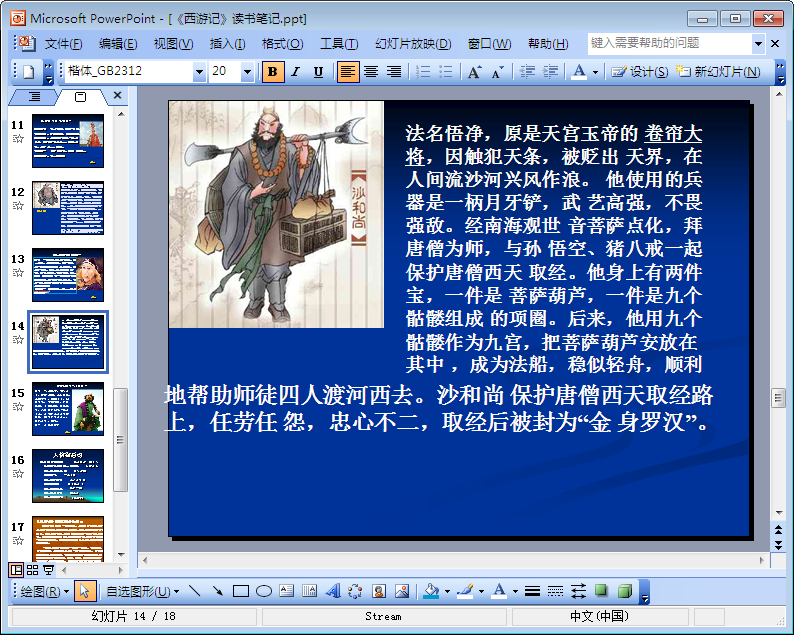Image resolution: width=794 pixels, height=635 pixels.
Task: Switch to Slide Sorter view icon
Action: pos(32,570)
